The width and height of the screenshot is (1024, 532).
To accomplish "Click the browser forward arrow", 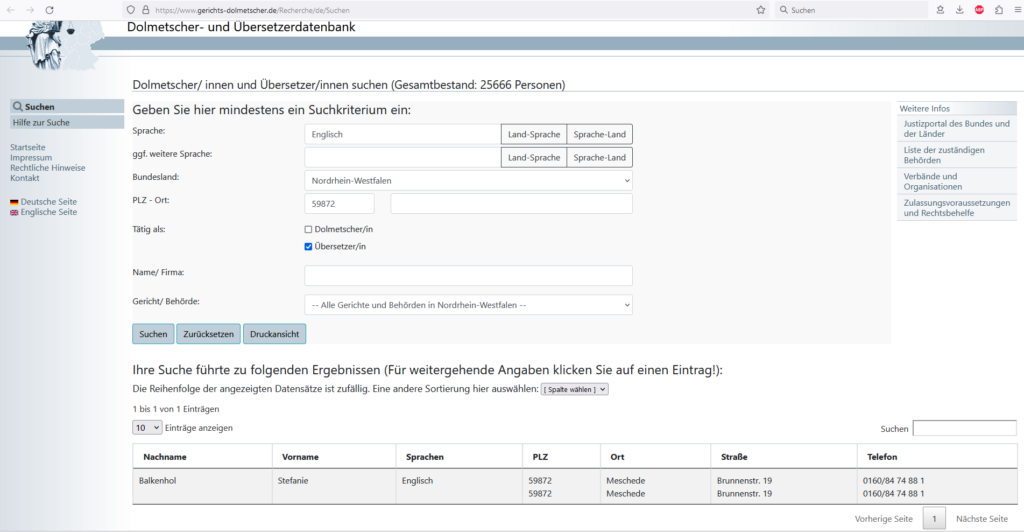I will [x=30, y=10].
